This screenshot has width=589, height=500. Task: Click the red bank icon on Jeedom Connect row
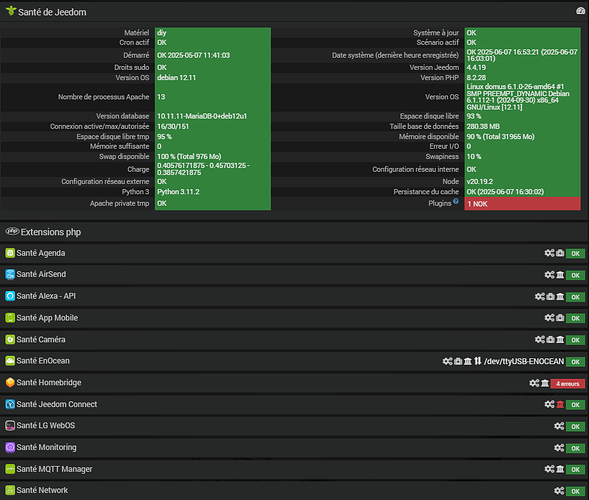[560, 405]
